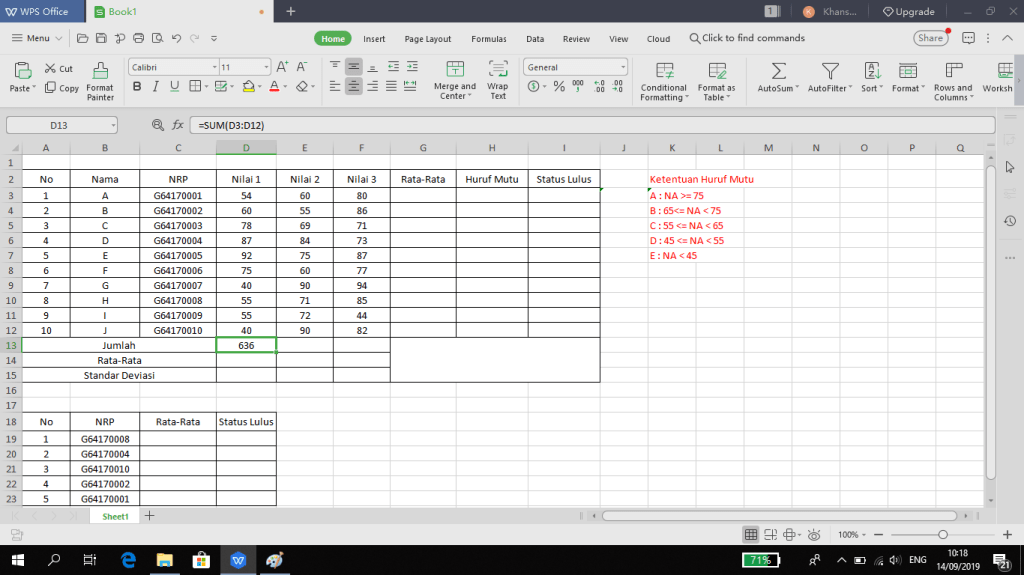Click the Save icon in quick access toolbar
This screenshot has width=1024, height=575.
pyautogui.click(x=99, y=38)
